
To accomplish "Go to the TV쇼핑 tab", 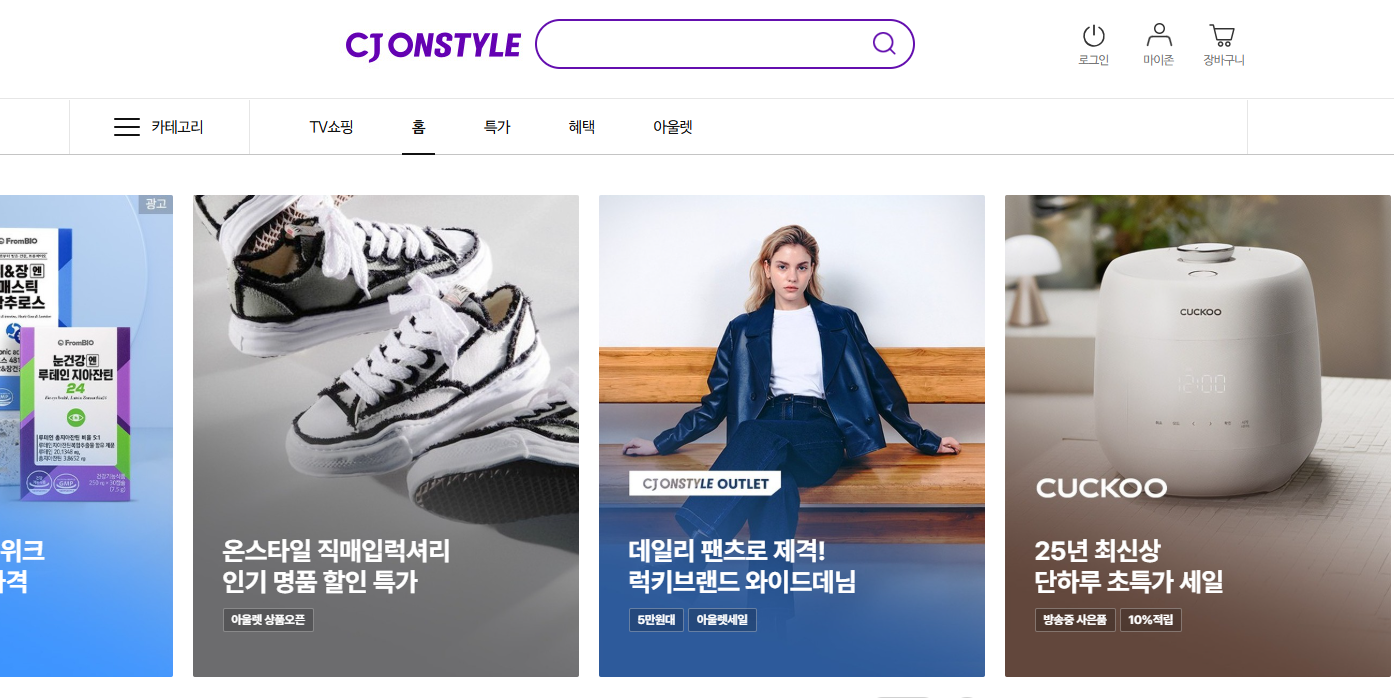I will (x=331, y=127).
